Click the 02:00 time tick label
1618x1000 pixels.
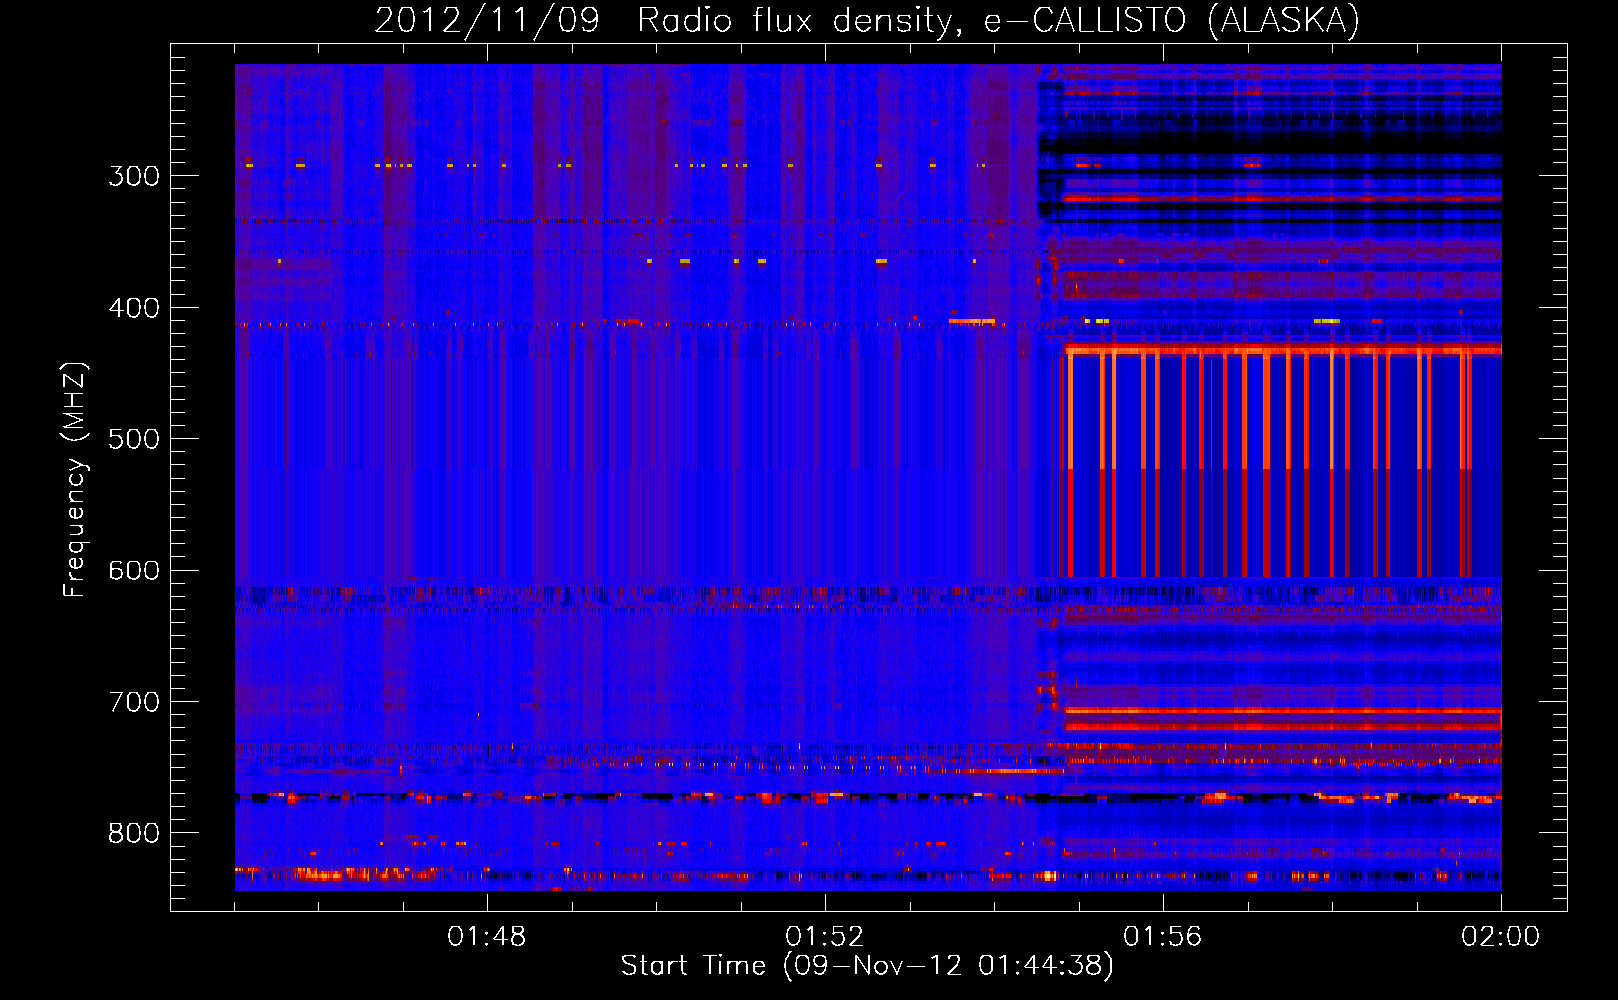click(x=1501, y=937)
